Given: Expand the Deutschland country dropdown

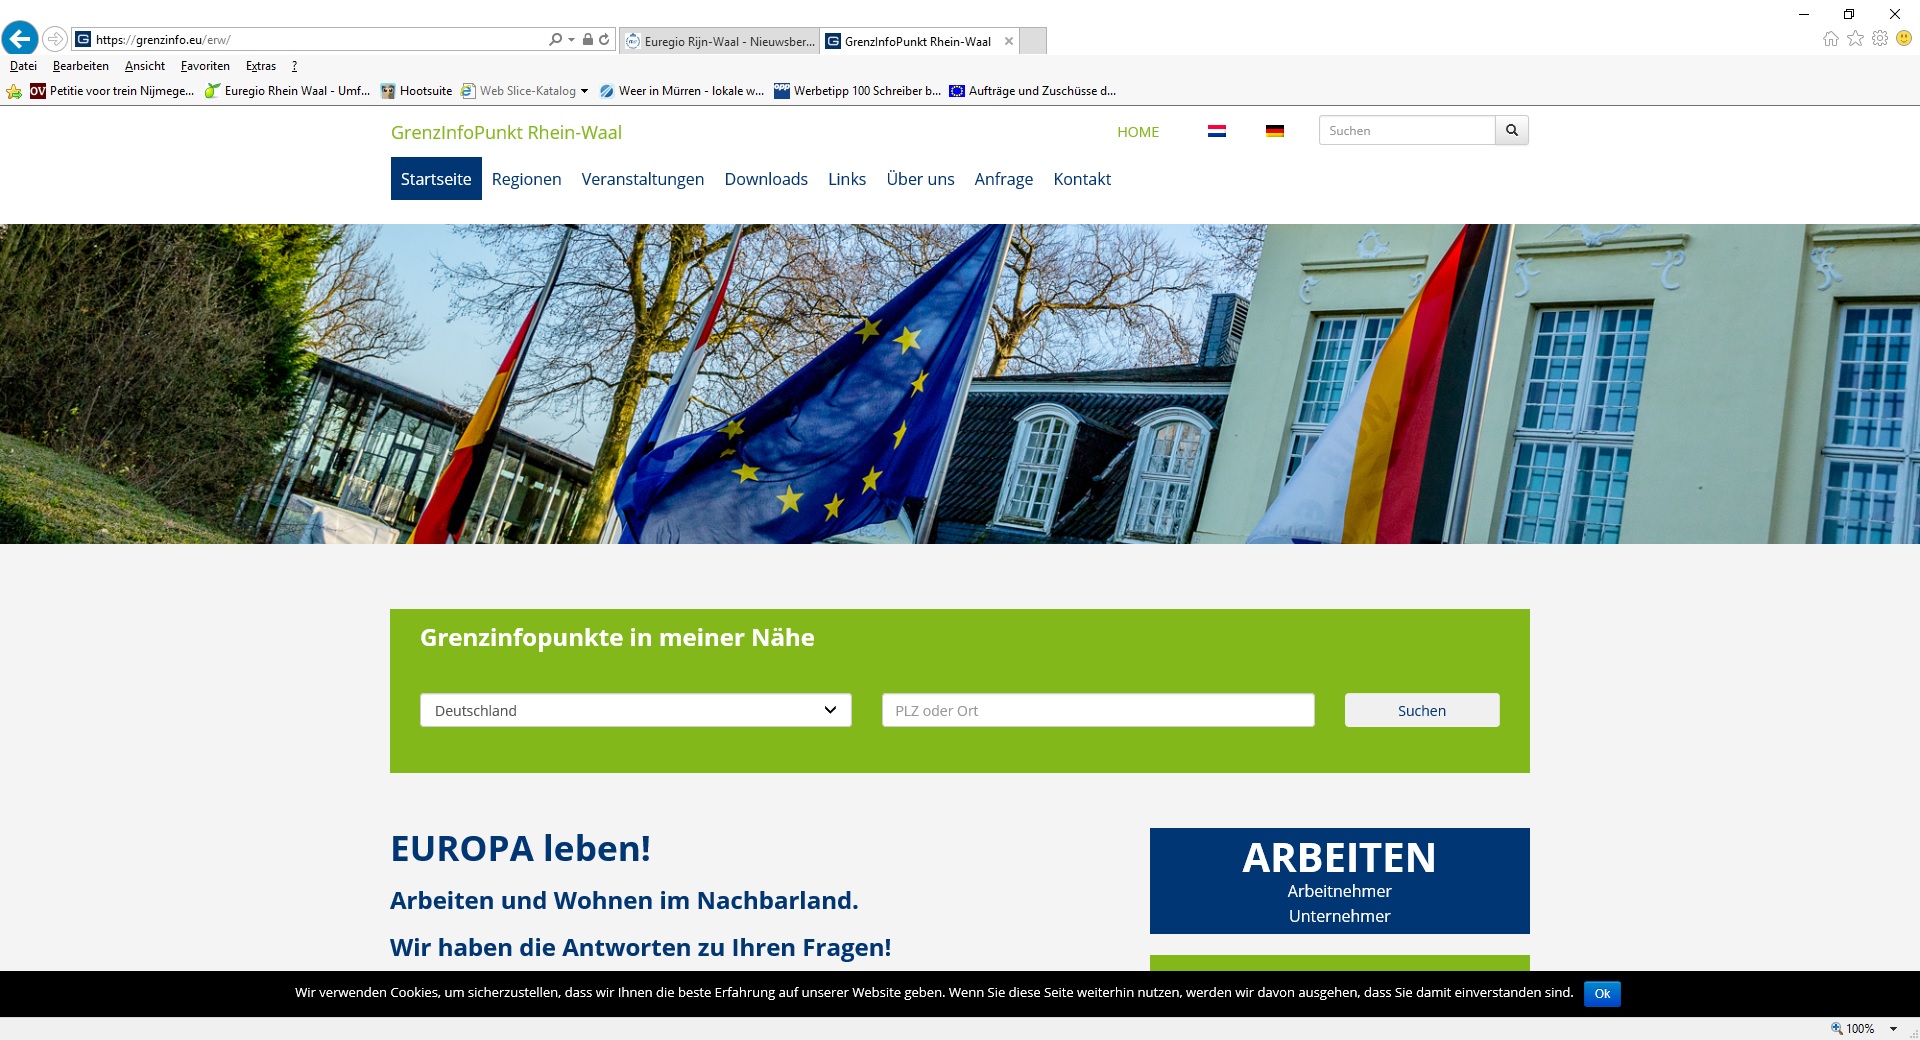Looking at the screenshot, I should (635, 710).
